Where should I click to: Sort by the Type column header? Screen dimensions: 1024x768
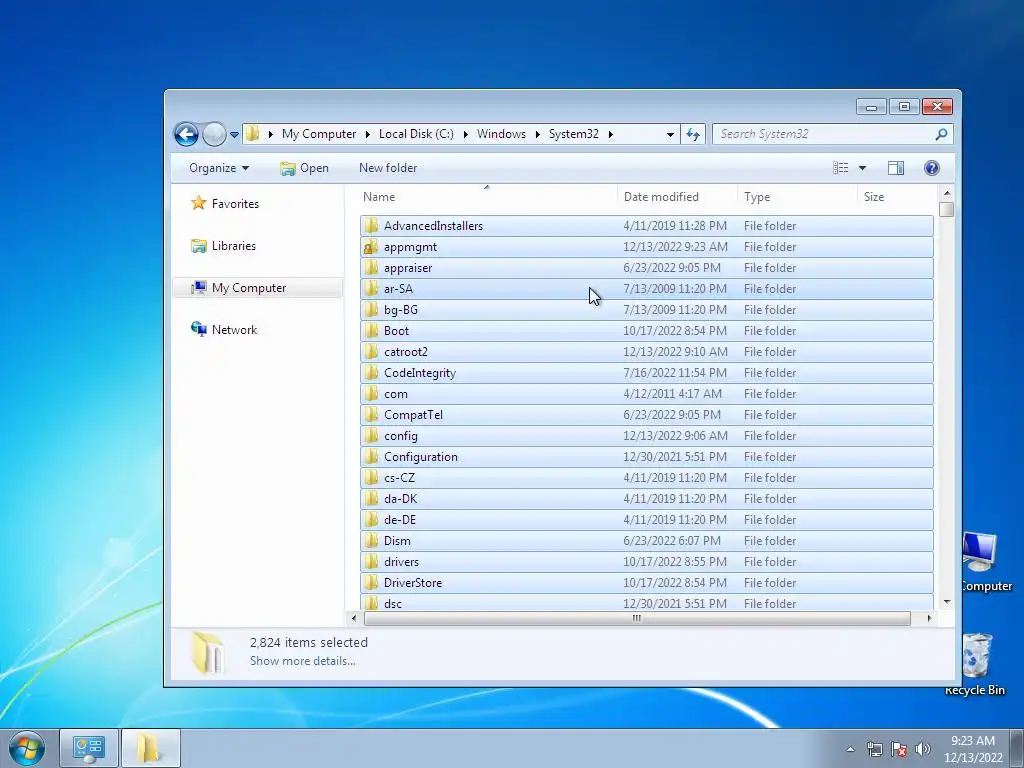coord(796,197)
